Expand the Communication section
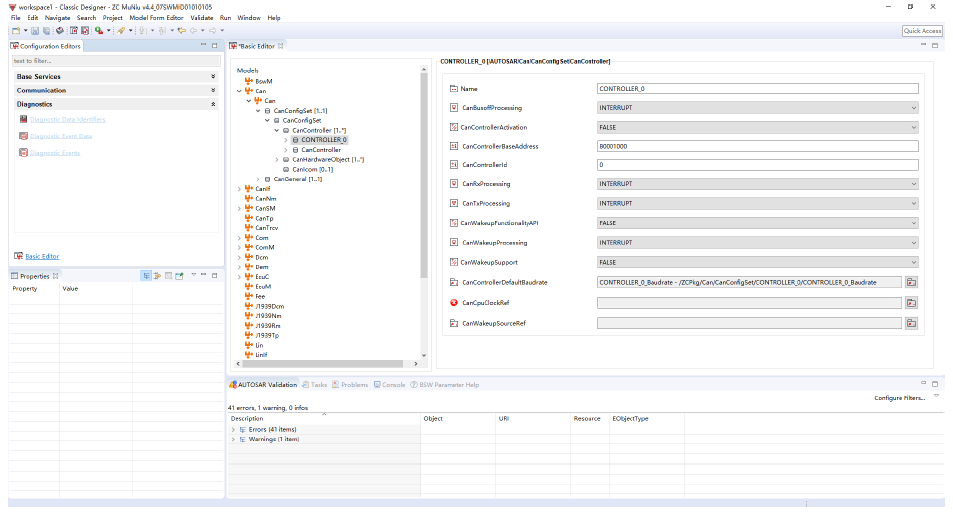Image resolution: width=953 pixels, height=513 pixels. click(x=213, y=90)
